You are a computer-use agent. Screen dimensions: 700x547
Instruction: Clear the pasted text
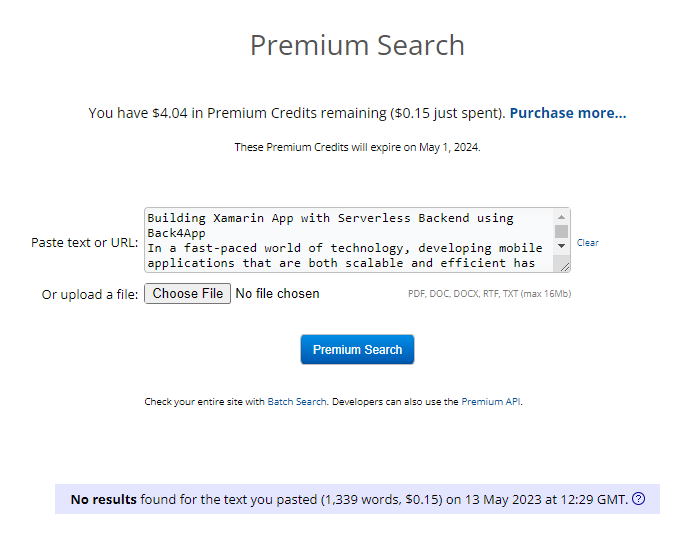588,243
